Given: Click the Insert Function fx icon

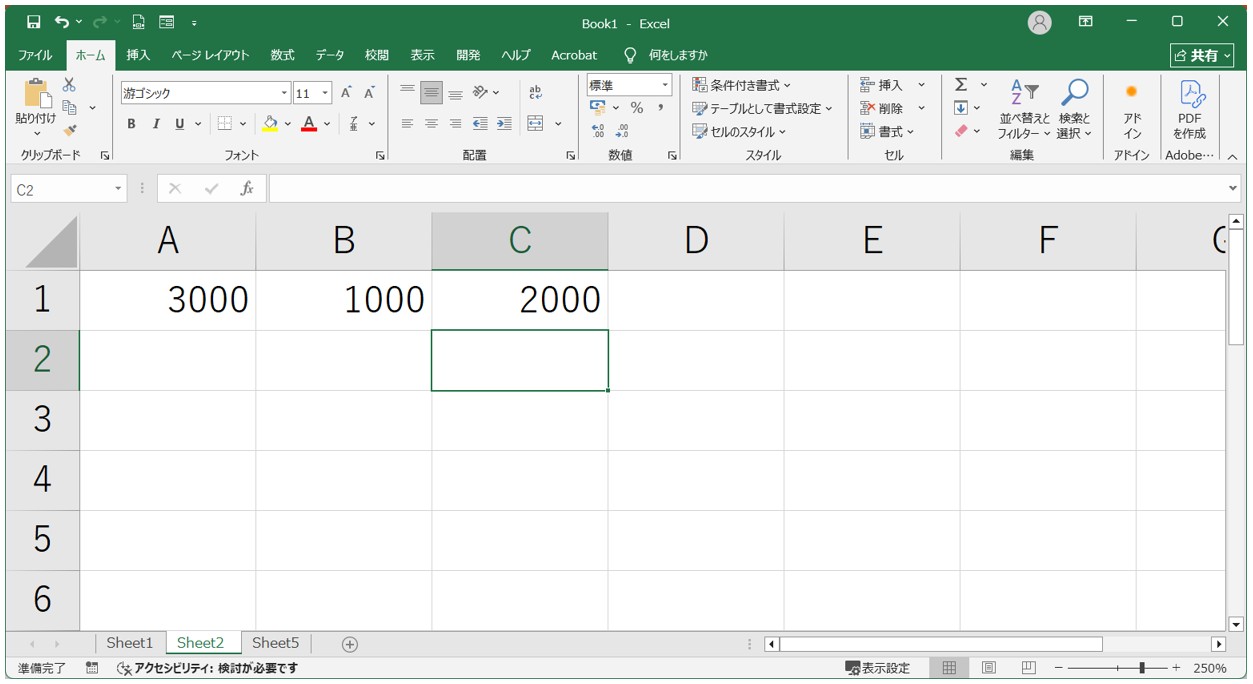Looking at the screenshot, I should tap(246, 188).
